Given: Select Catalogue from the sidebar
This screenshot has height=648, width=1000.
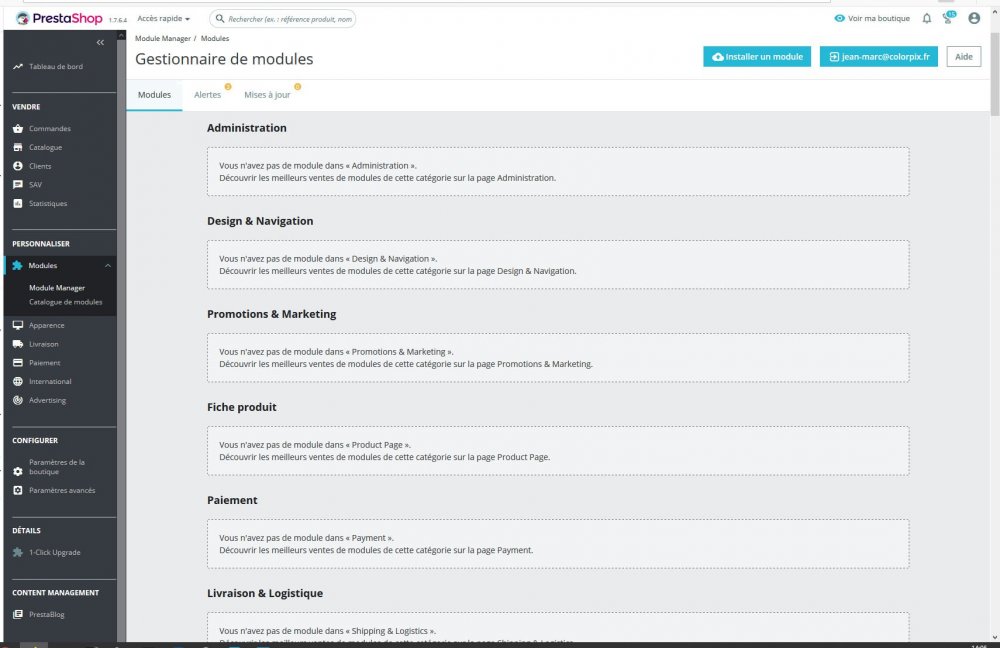Looking at the screenshot, I should (45, 147).
